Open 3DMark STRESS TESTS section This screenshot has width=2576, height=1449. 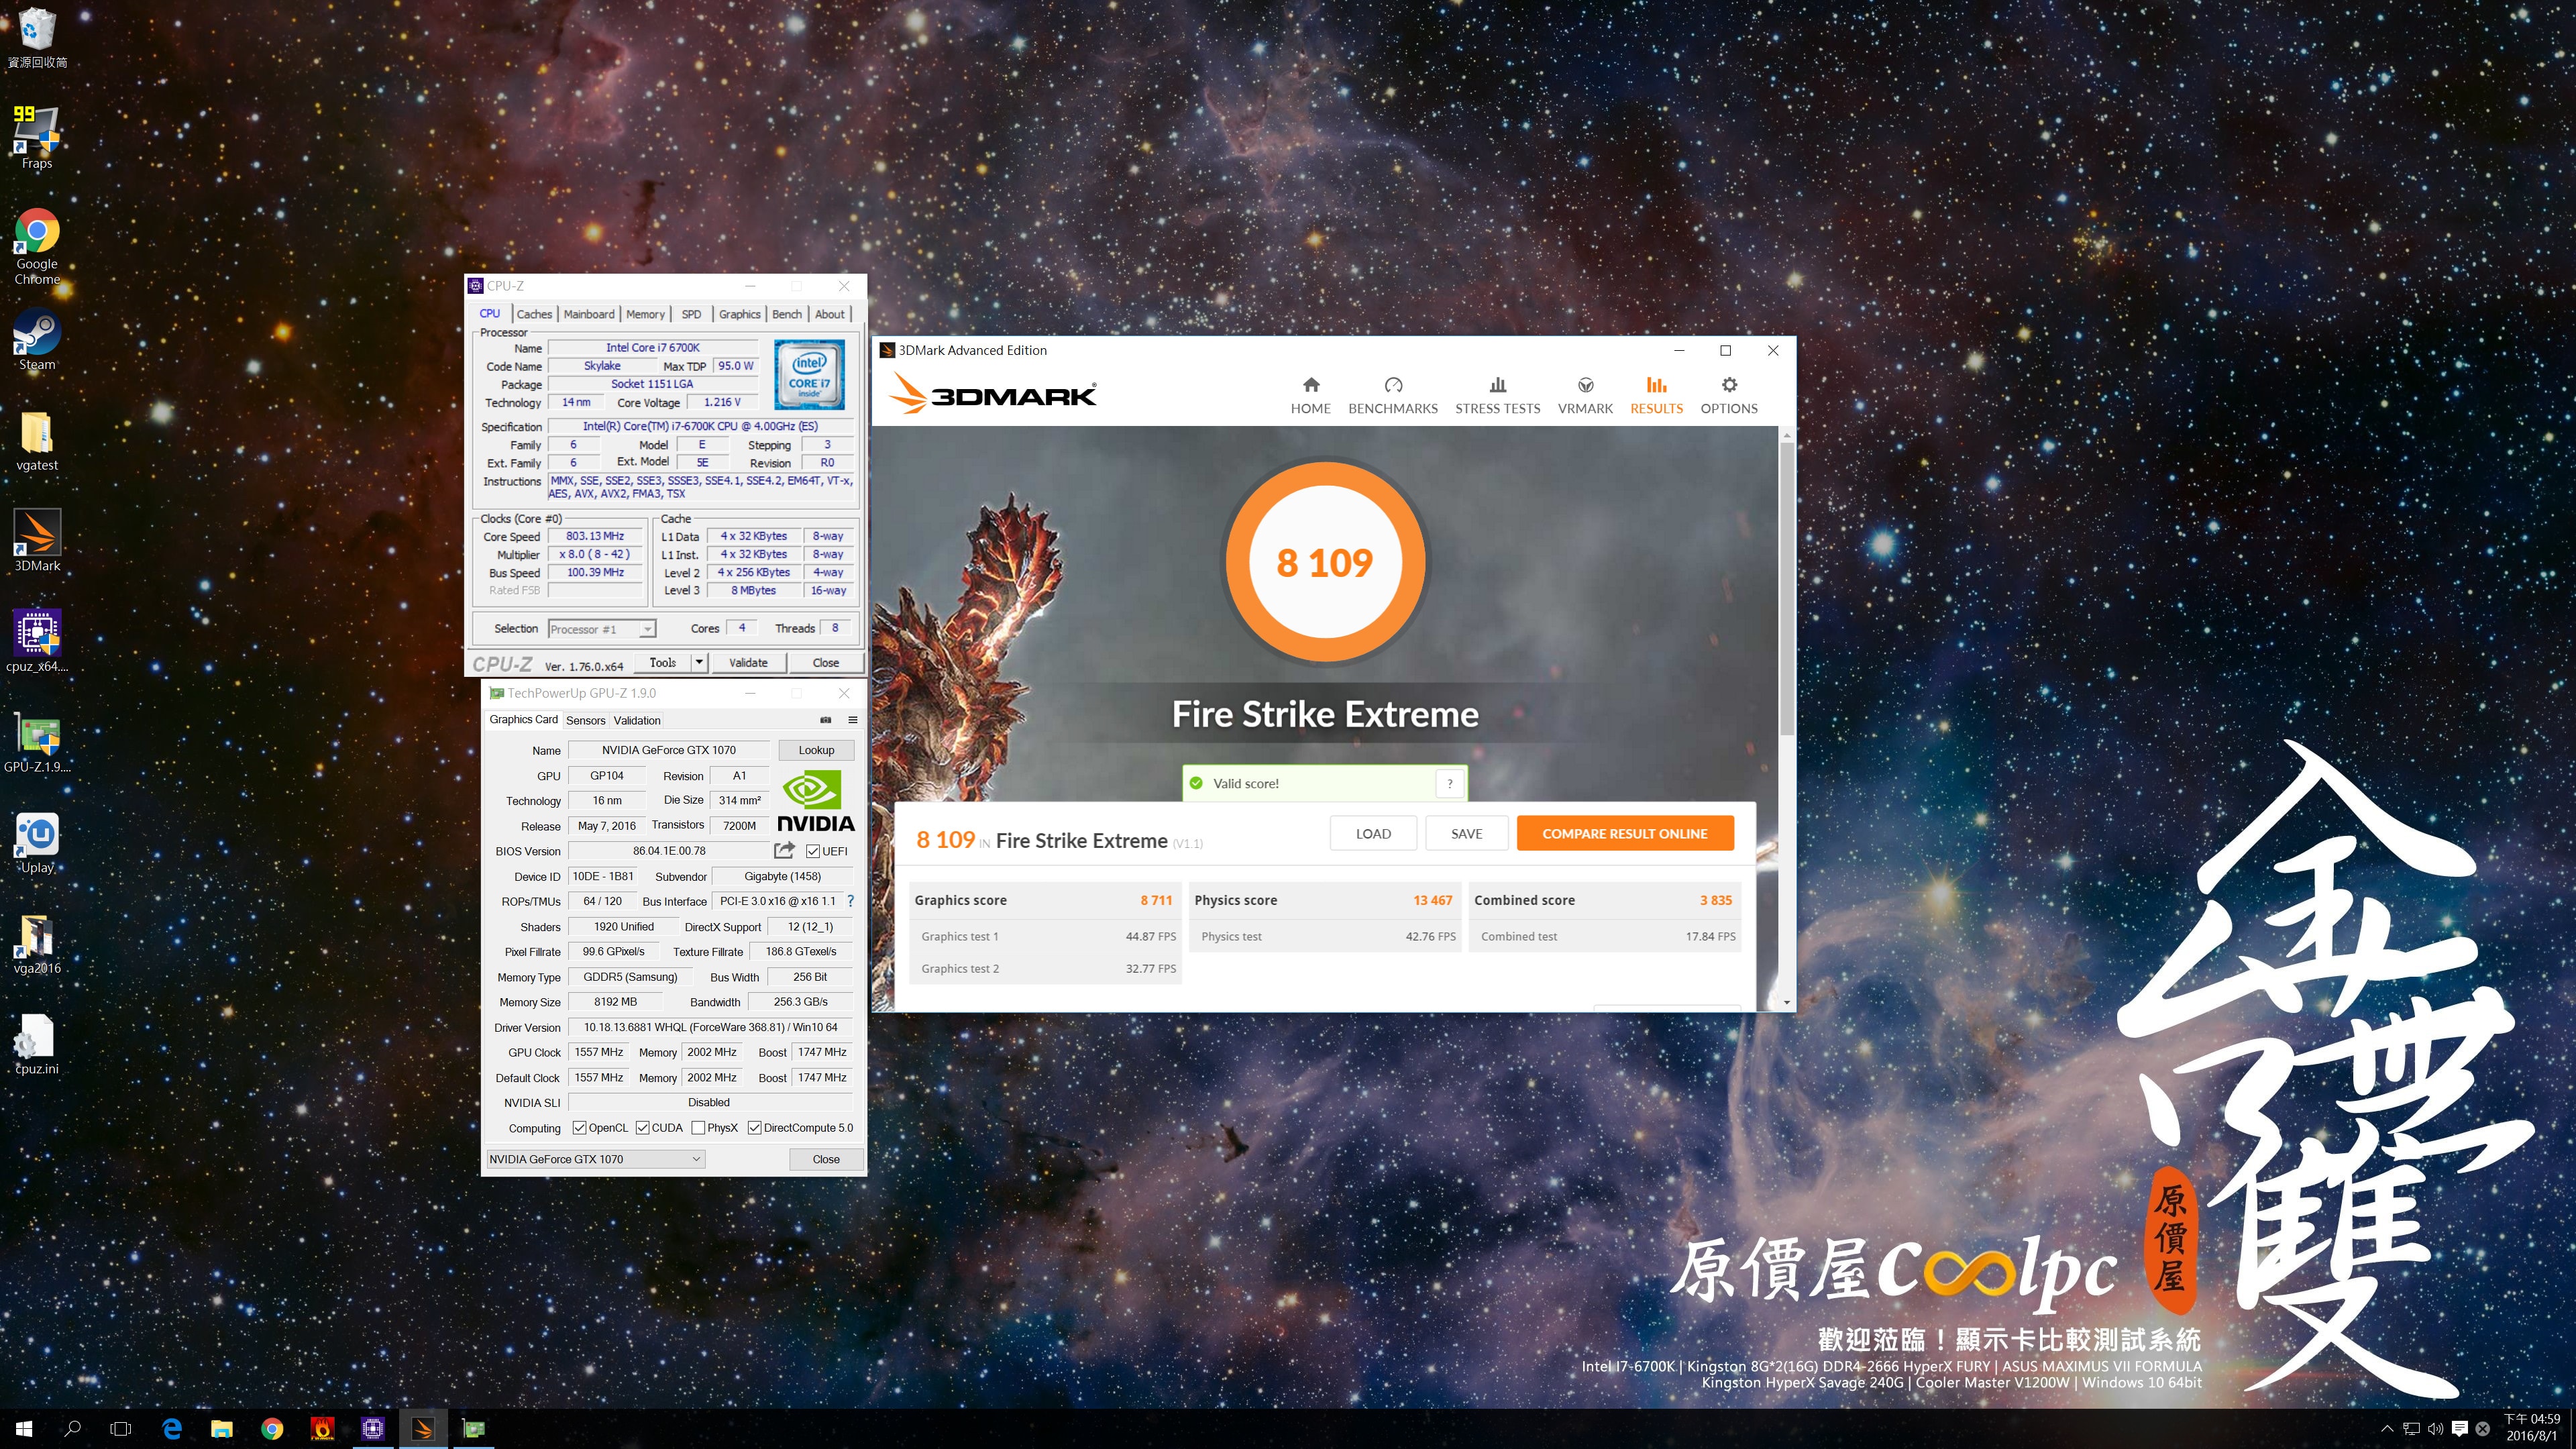[1497, 396]
